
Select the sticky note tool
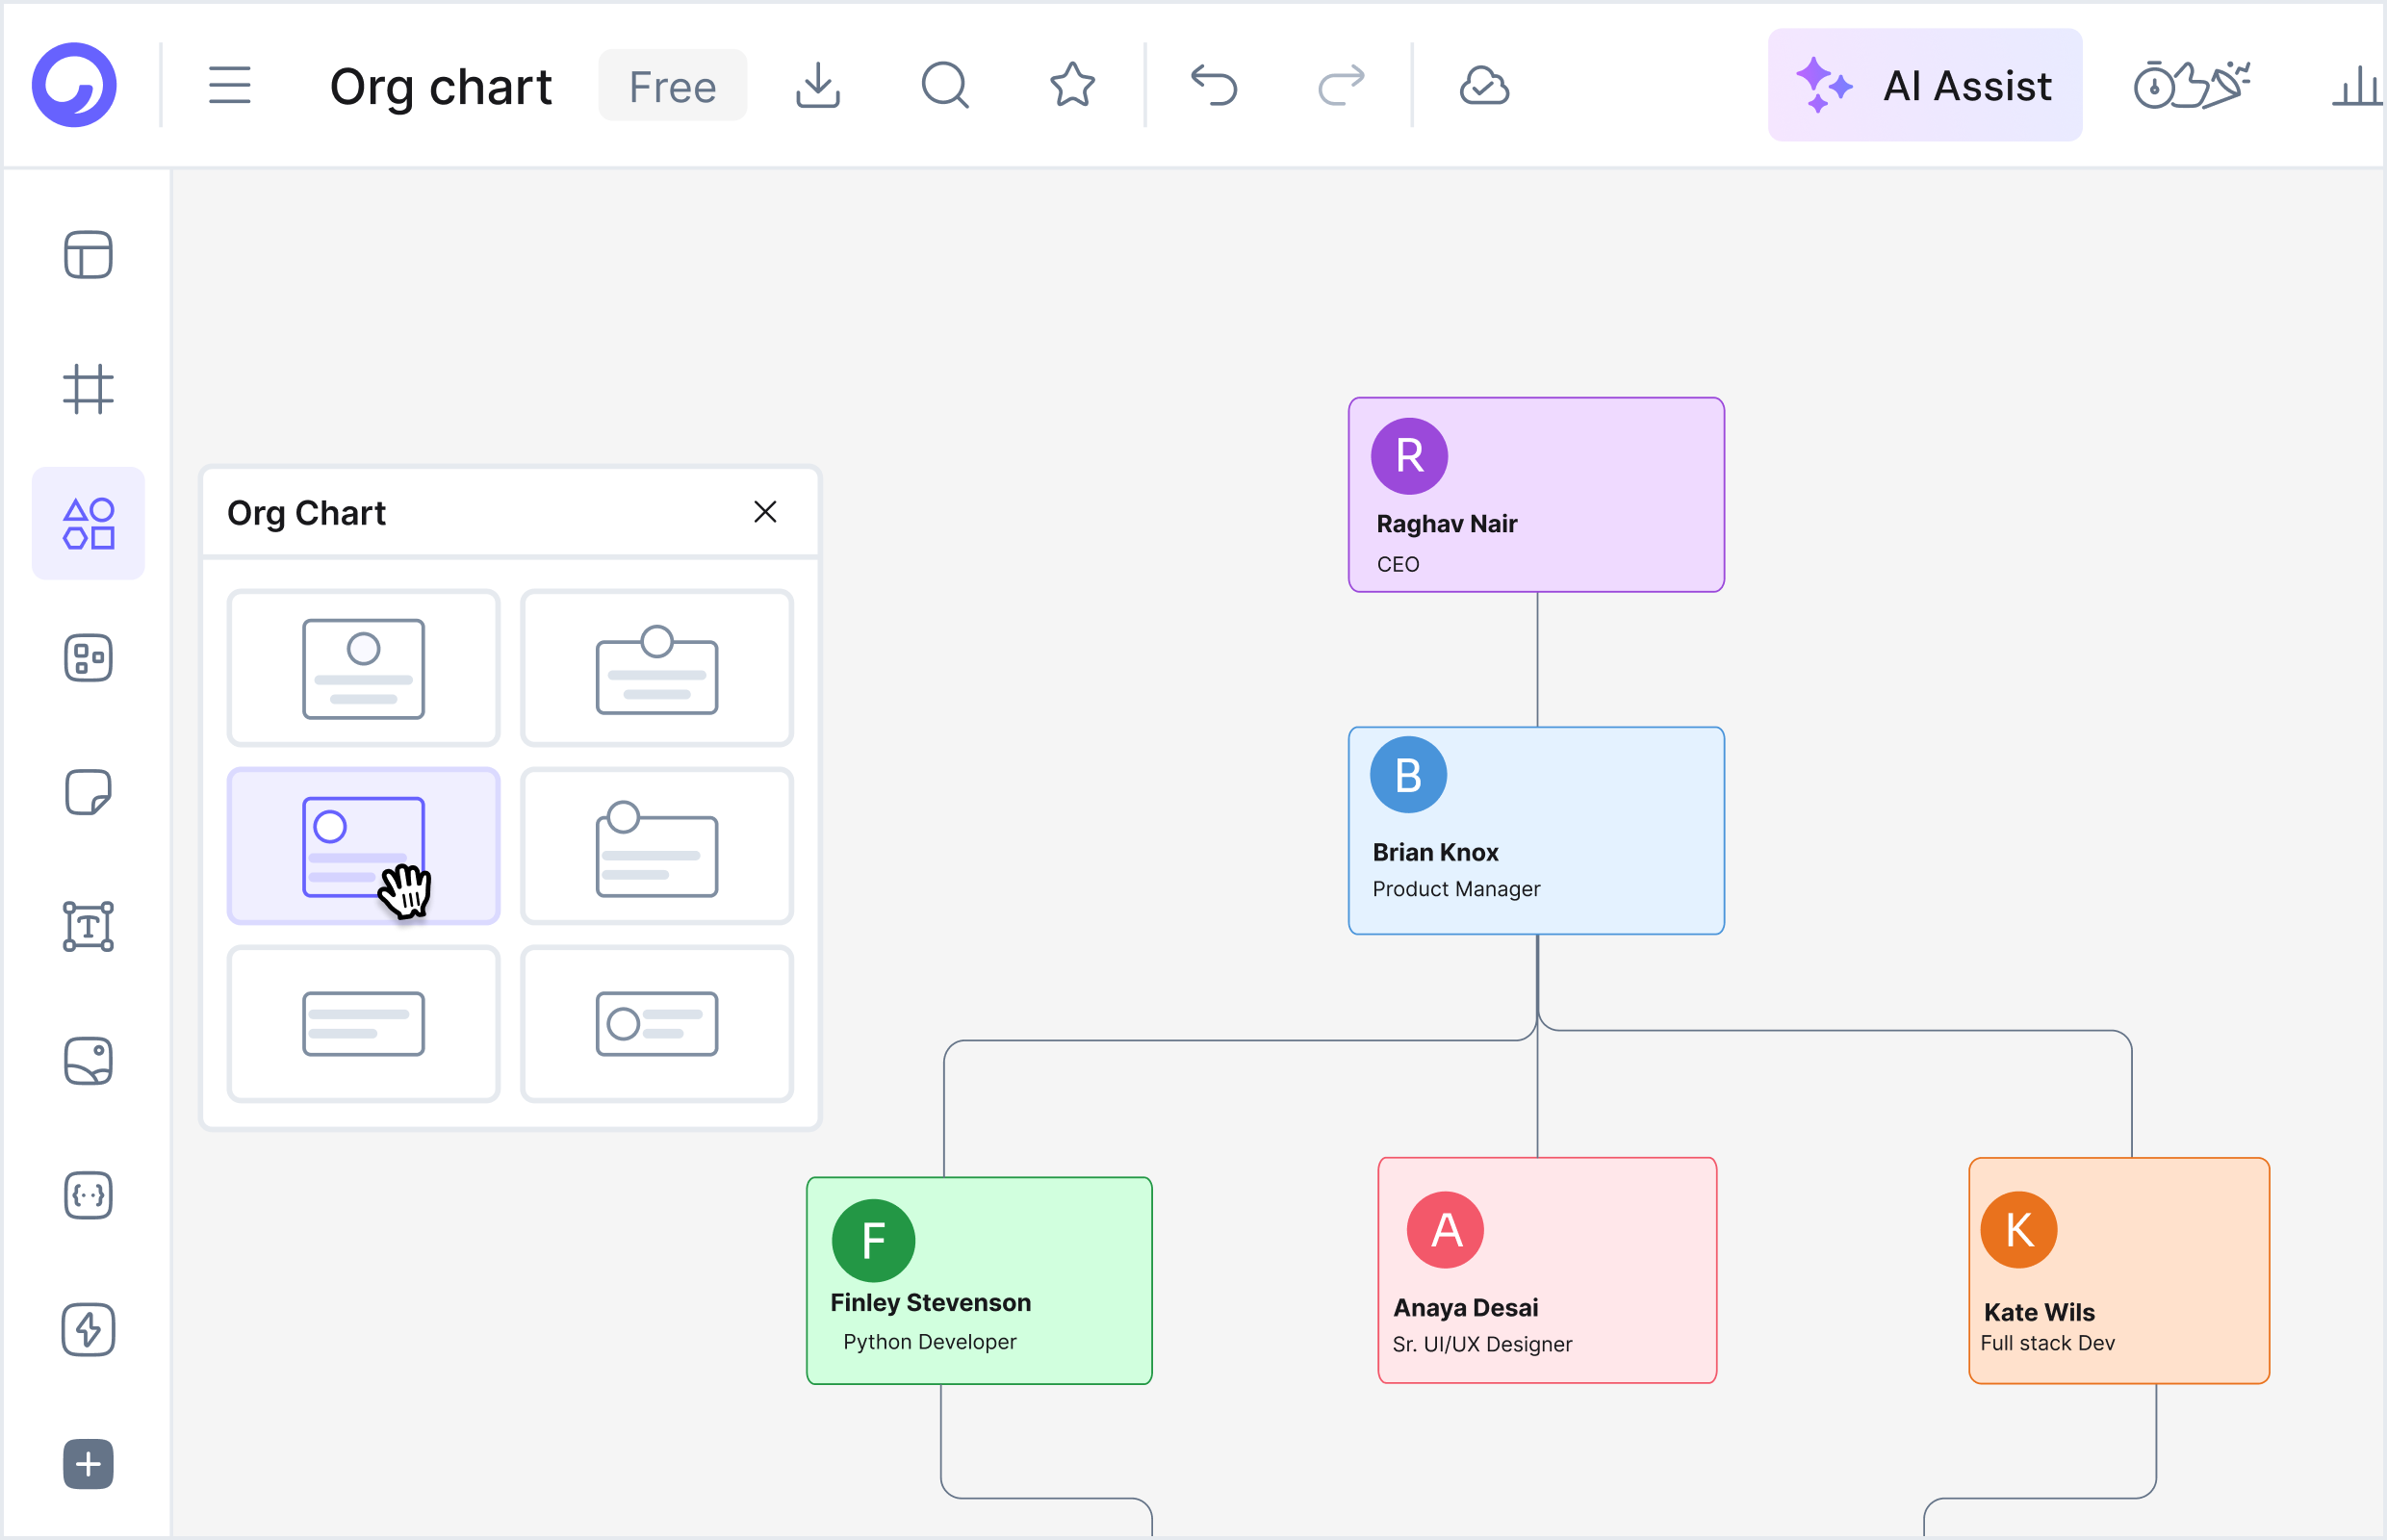coord(88,792)
